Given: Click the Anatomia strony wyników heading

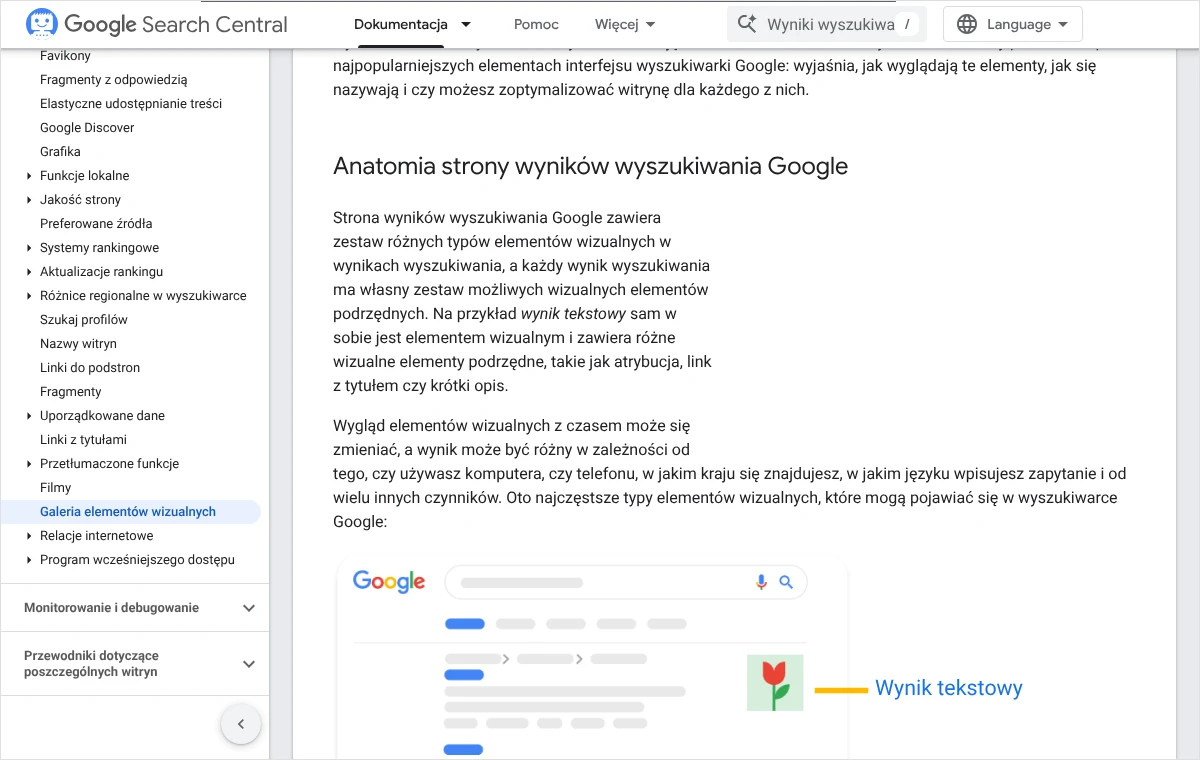Looking at the screenshot, I should (x=590, y=166).
